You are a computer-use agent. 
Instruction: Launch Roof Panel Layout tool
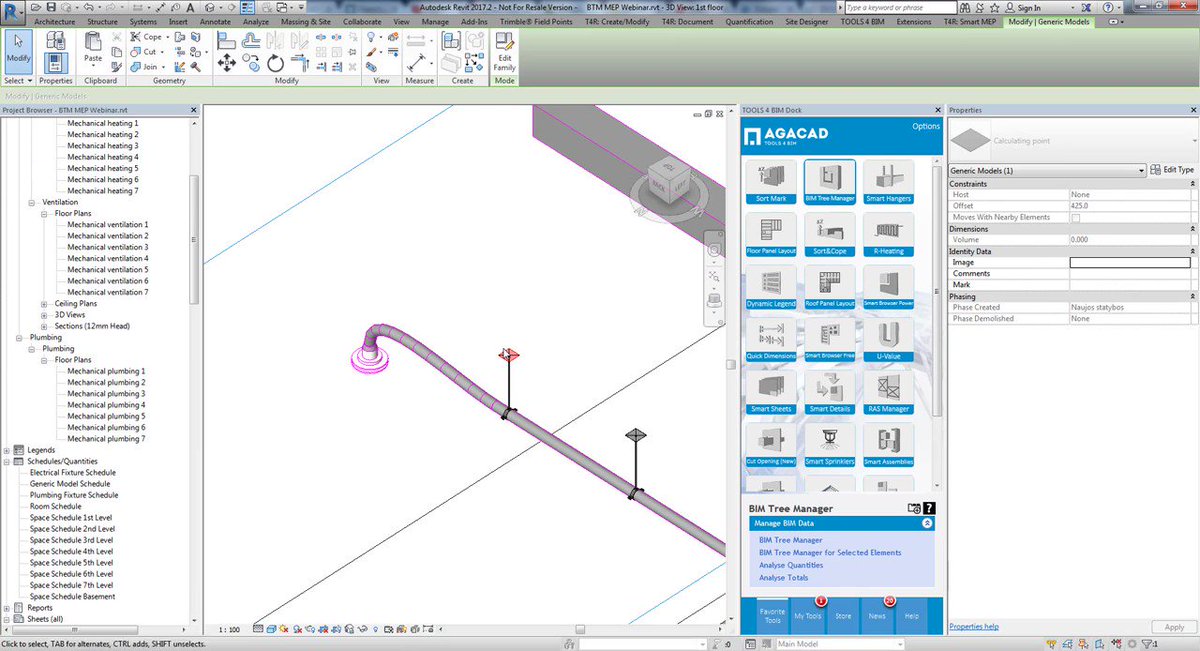pos(829,287)
